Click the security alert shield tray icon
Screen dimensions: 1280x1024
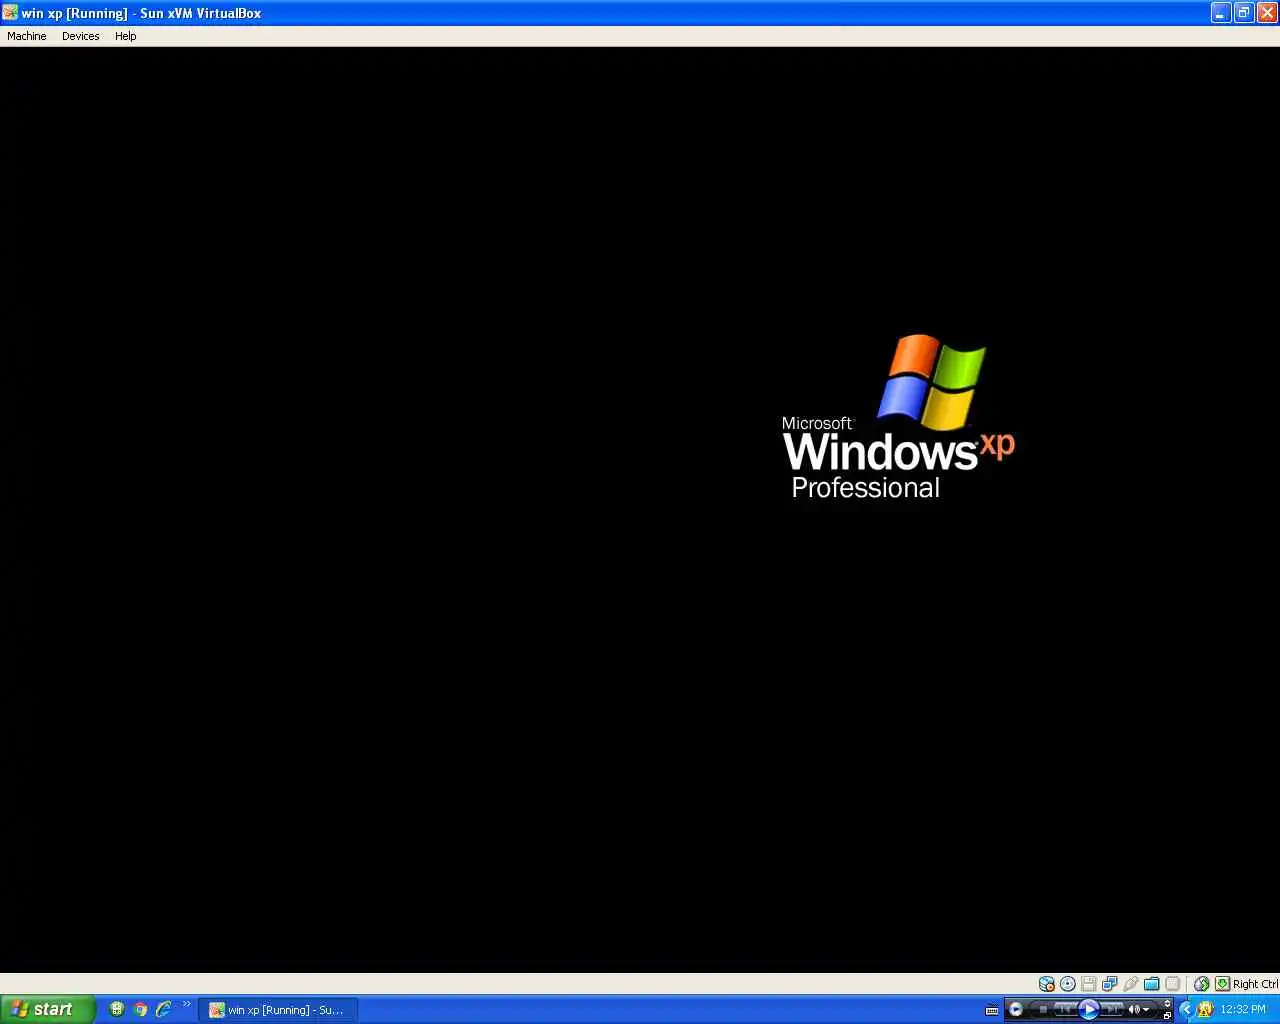[1206, 1009]
